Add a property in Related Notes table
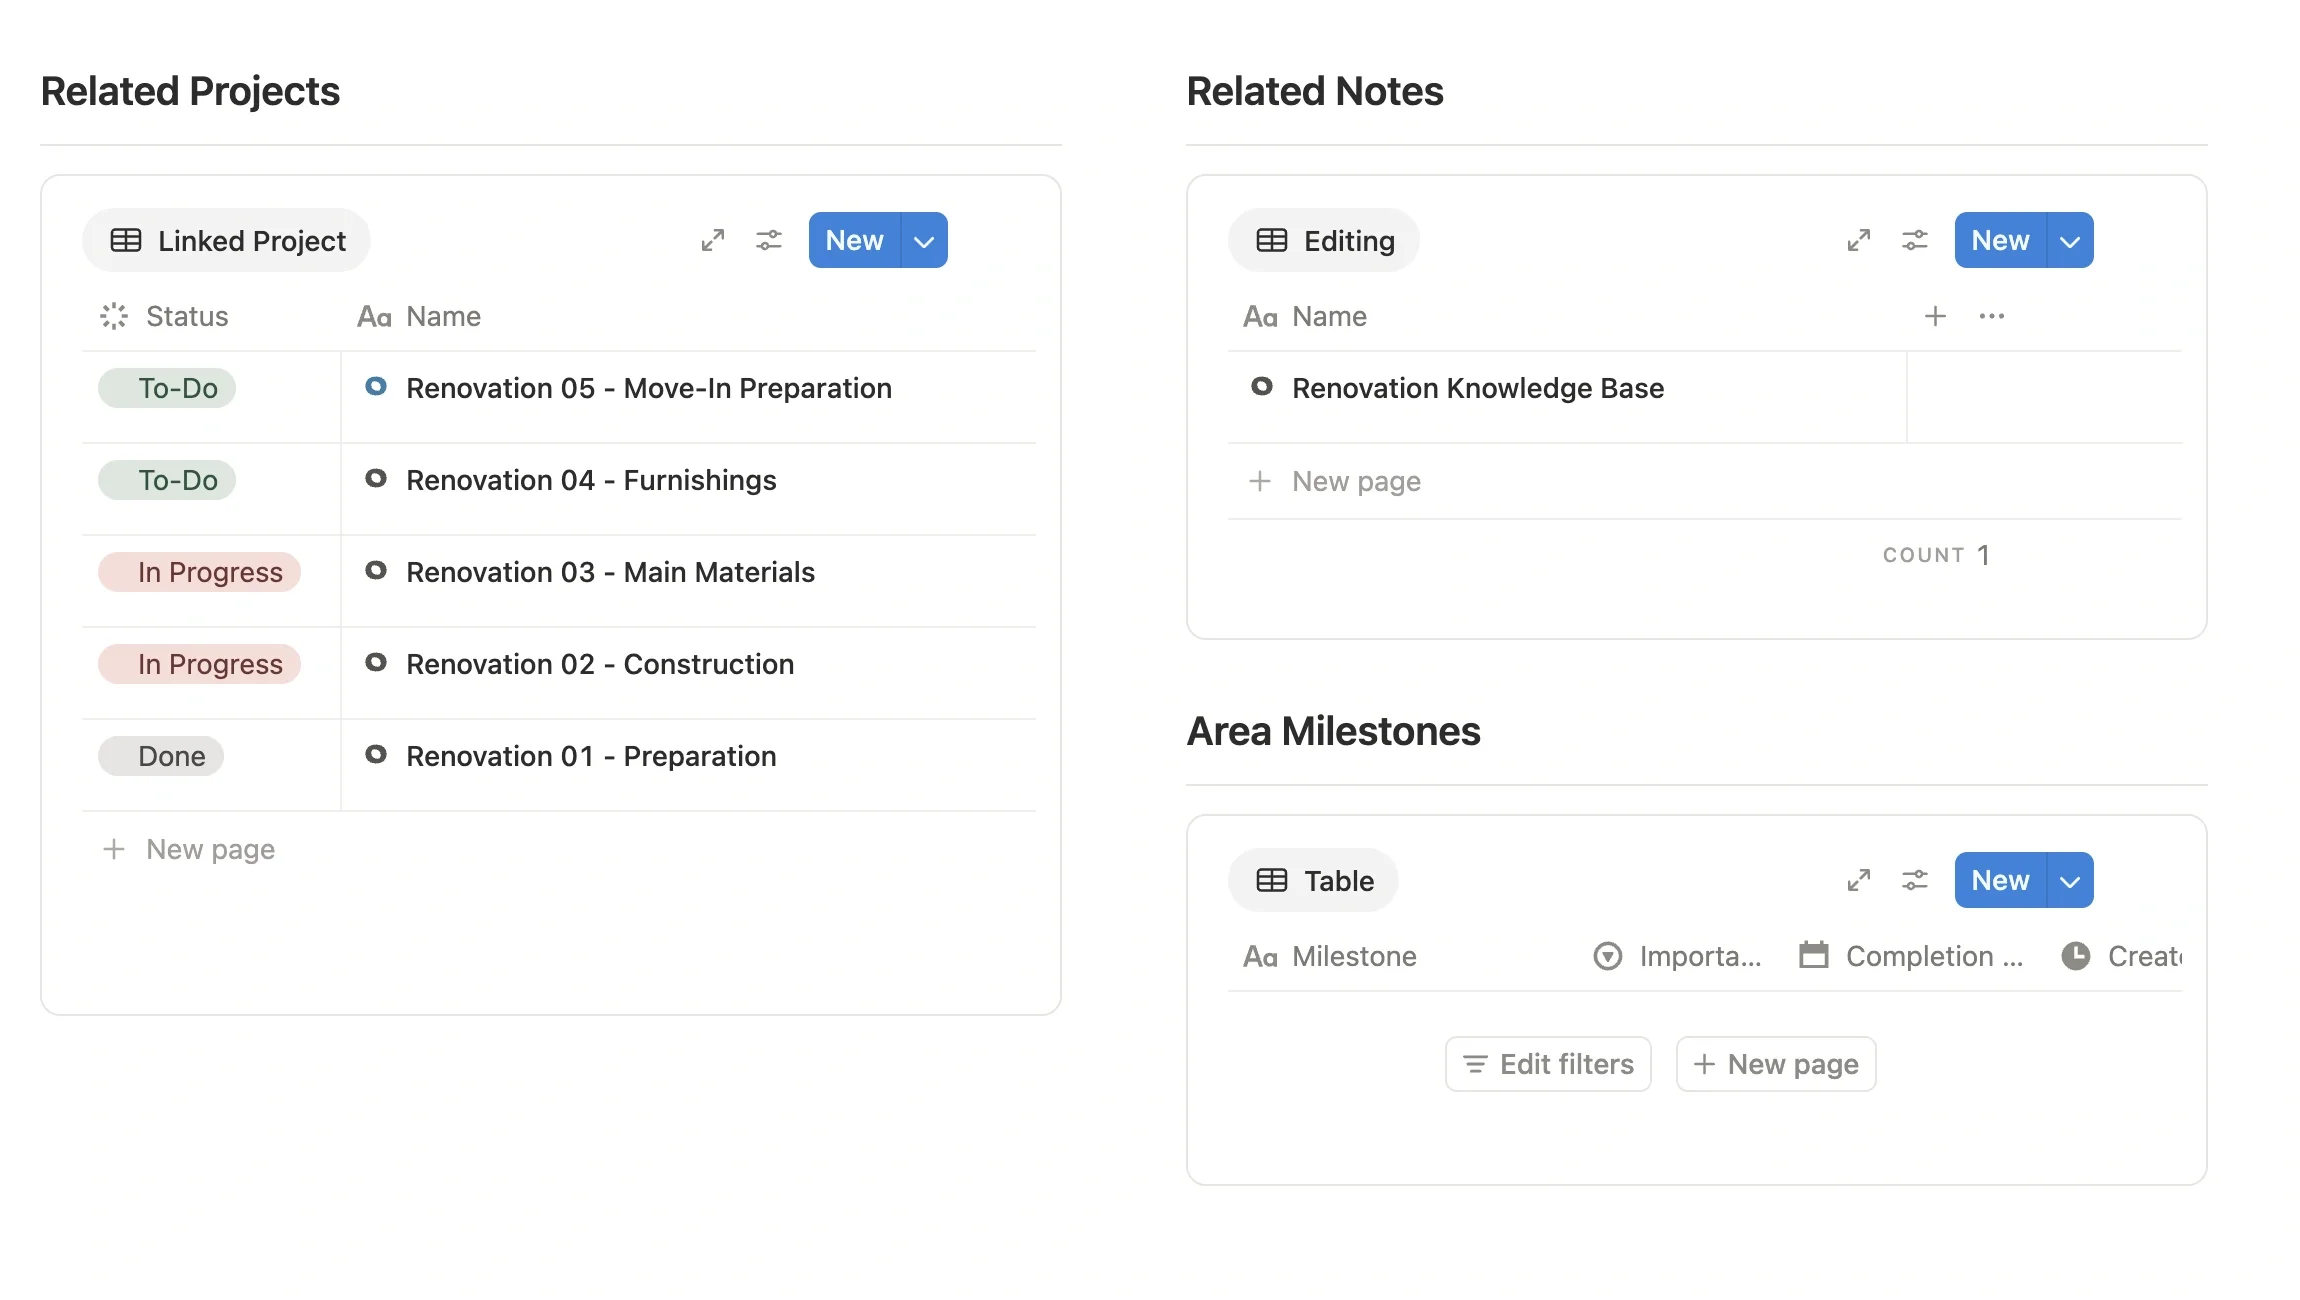Screen dimensions: 2300x1300 [1935, 316]
